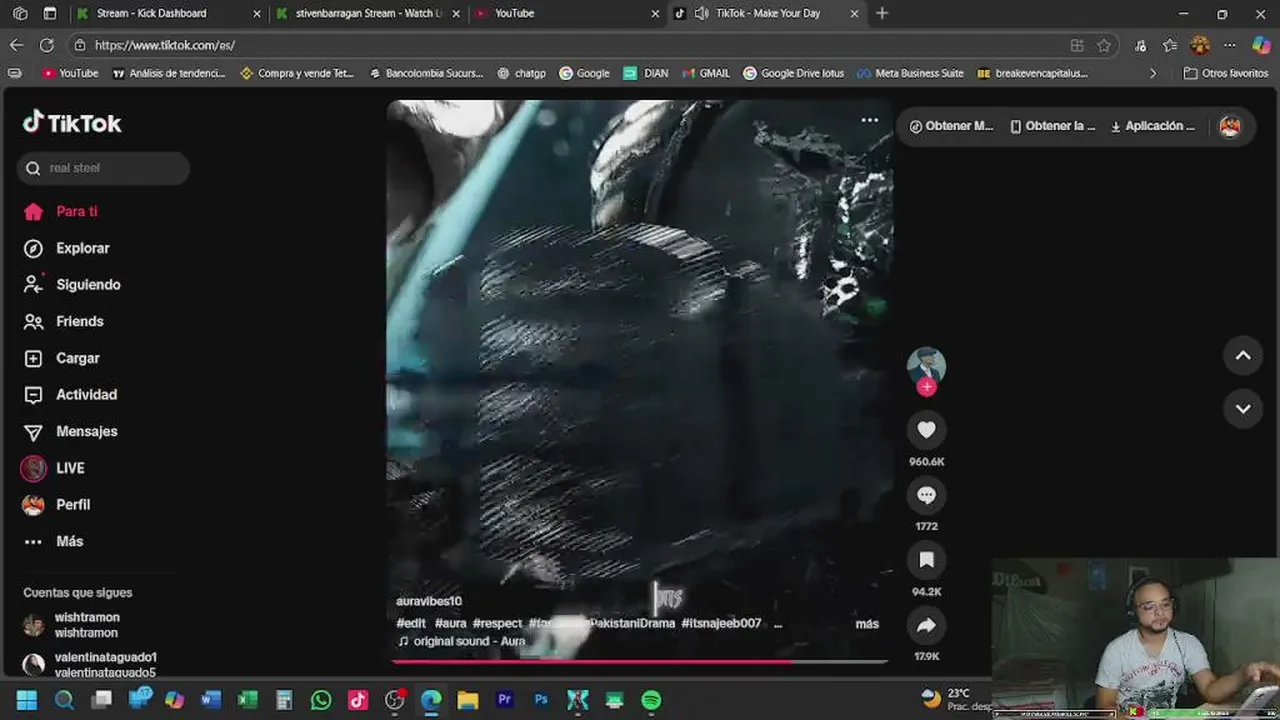Open the #respect hashtag
Screen dimensions: 1280x720
[497, 623]
